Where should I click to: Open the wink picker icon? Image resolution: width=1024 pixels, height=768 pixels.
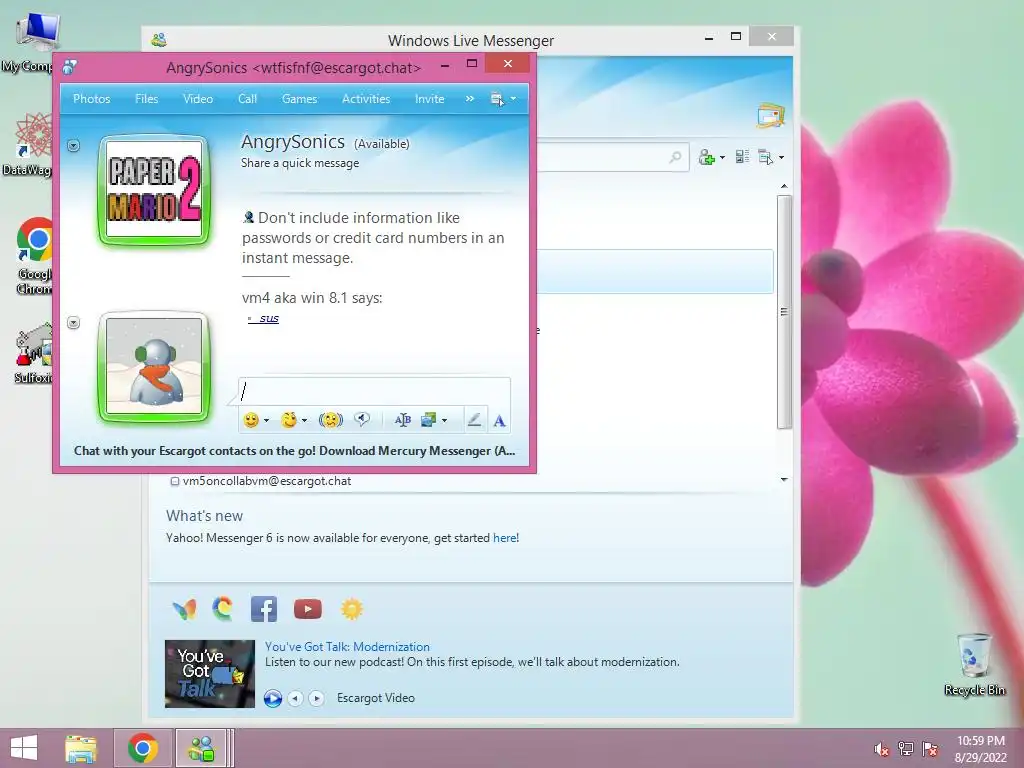[x=289, y=420]
